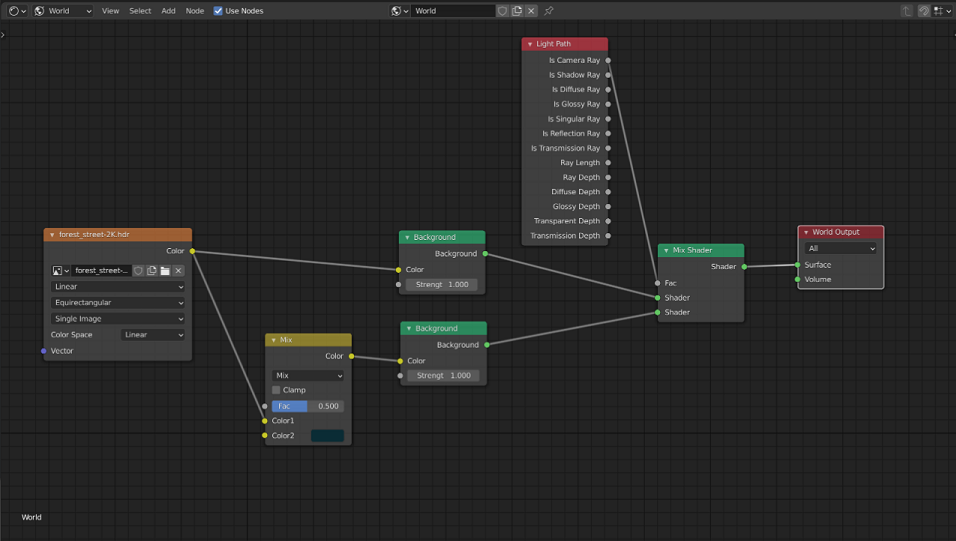Open the Select menu

click(140, 10)
